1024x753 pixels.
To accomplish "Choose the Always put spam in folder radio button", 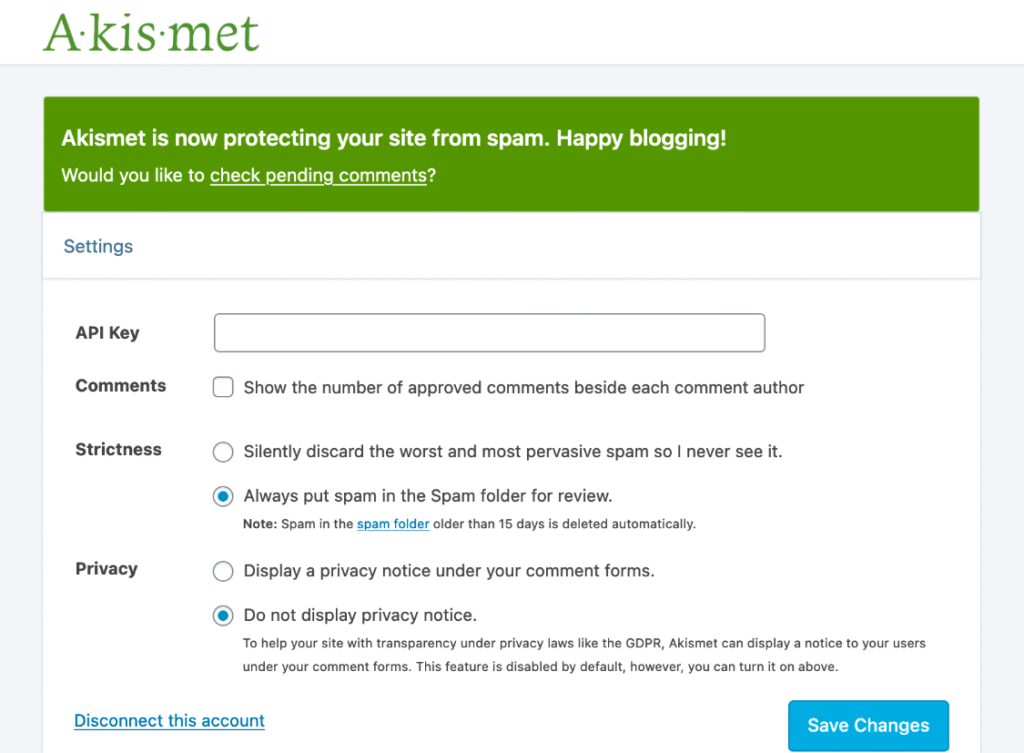I will [x=223, y=496].
